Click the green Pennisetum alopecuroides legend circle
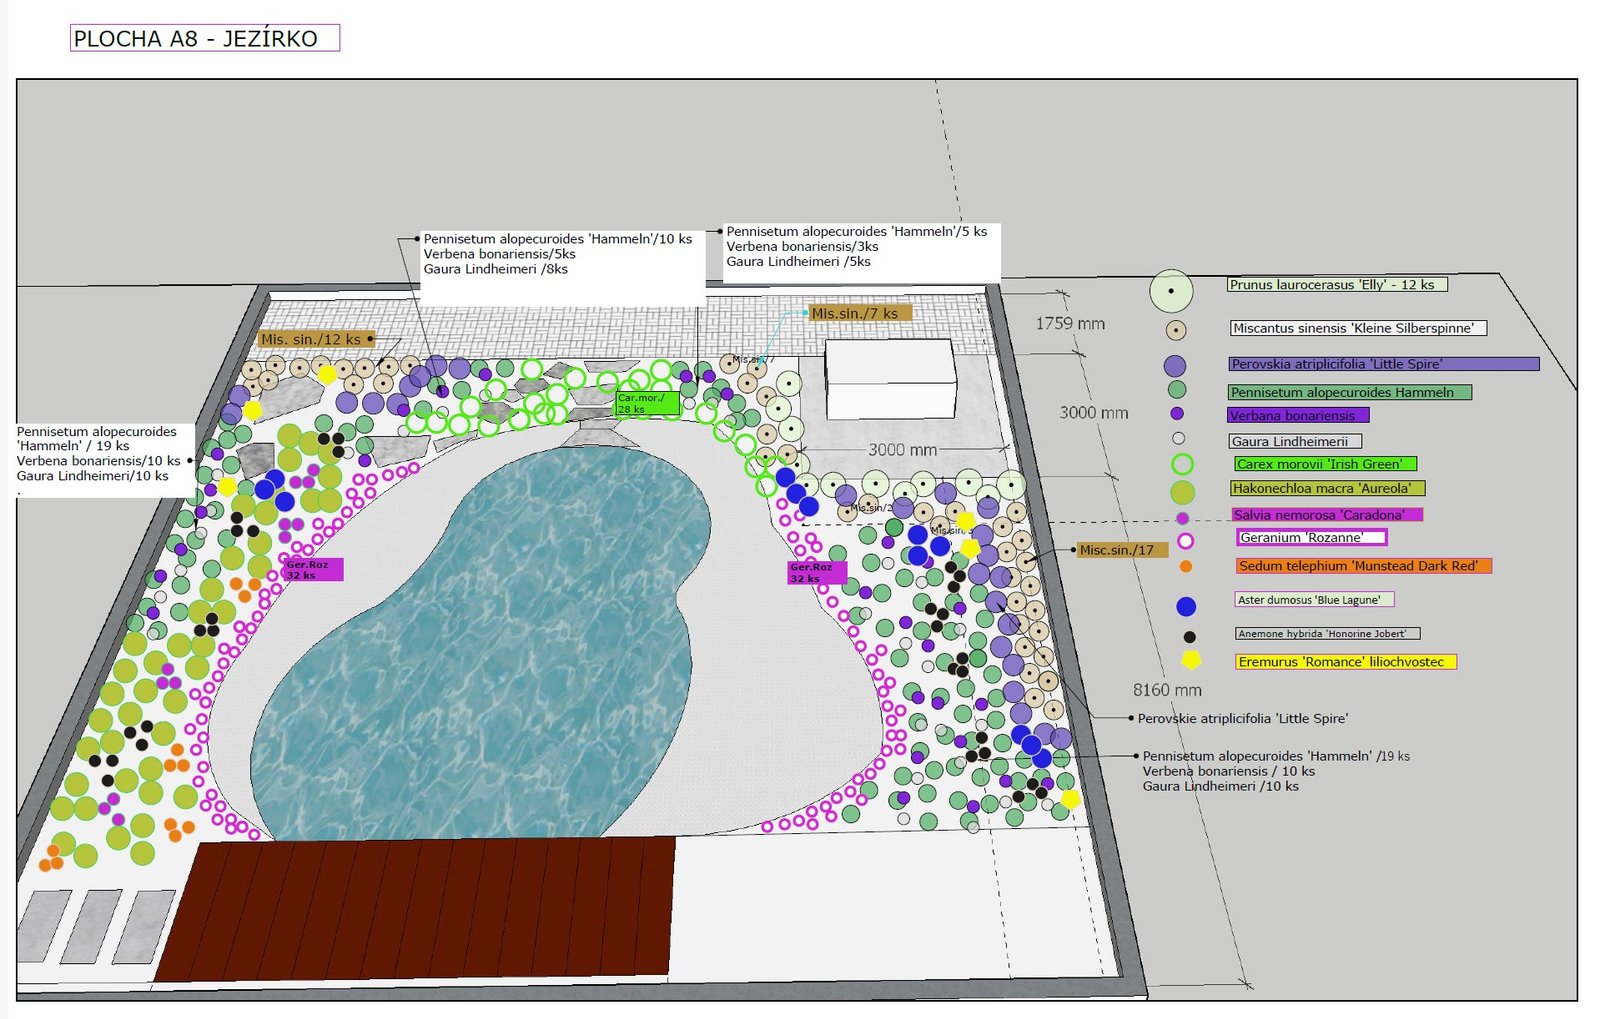The width and height of the screenshot is (1600, 1019). point(1177,390)
